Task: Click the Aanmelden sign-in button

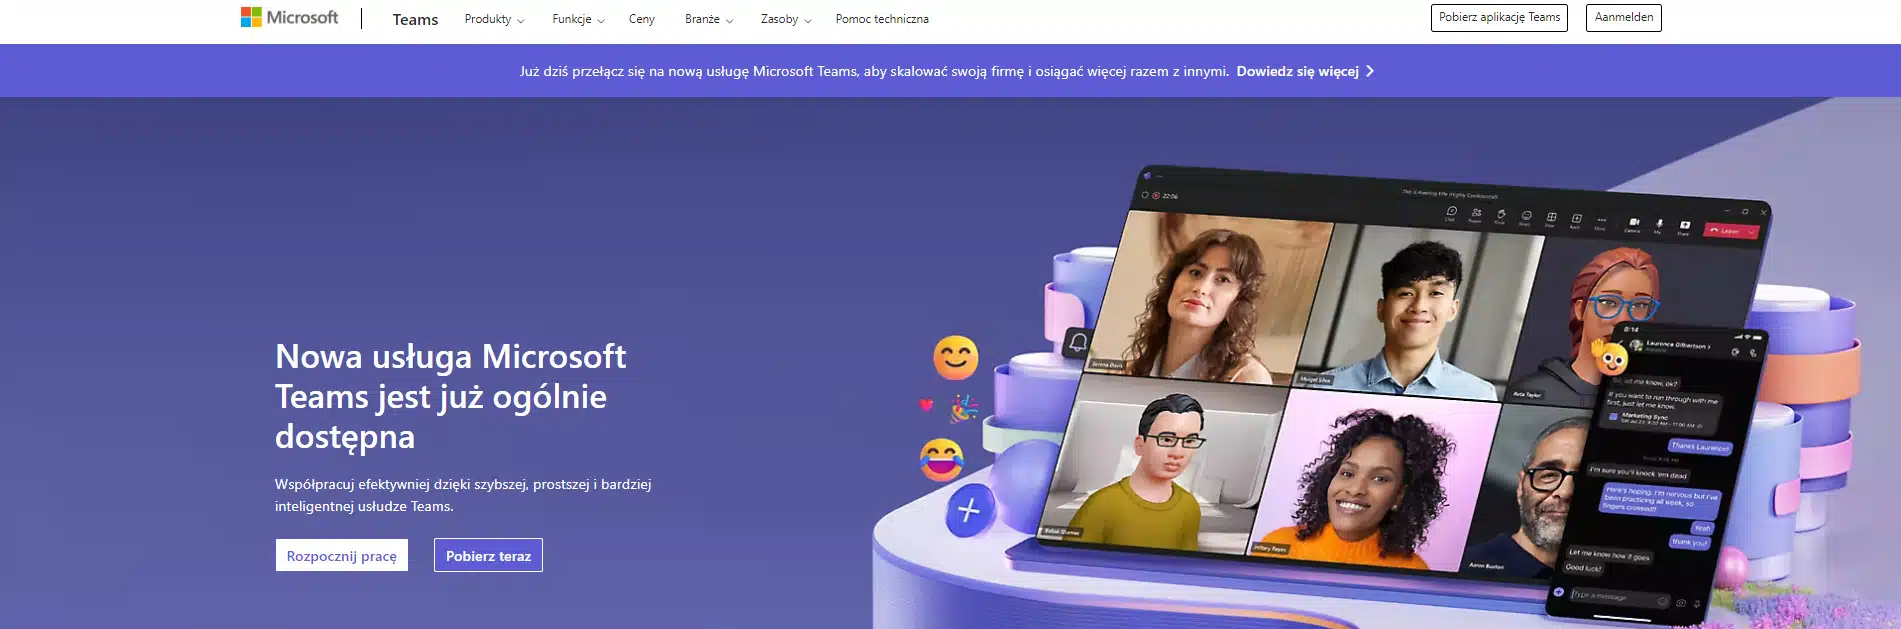Action: [1624, 18]
